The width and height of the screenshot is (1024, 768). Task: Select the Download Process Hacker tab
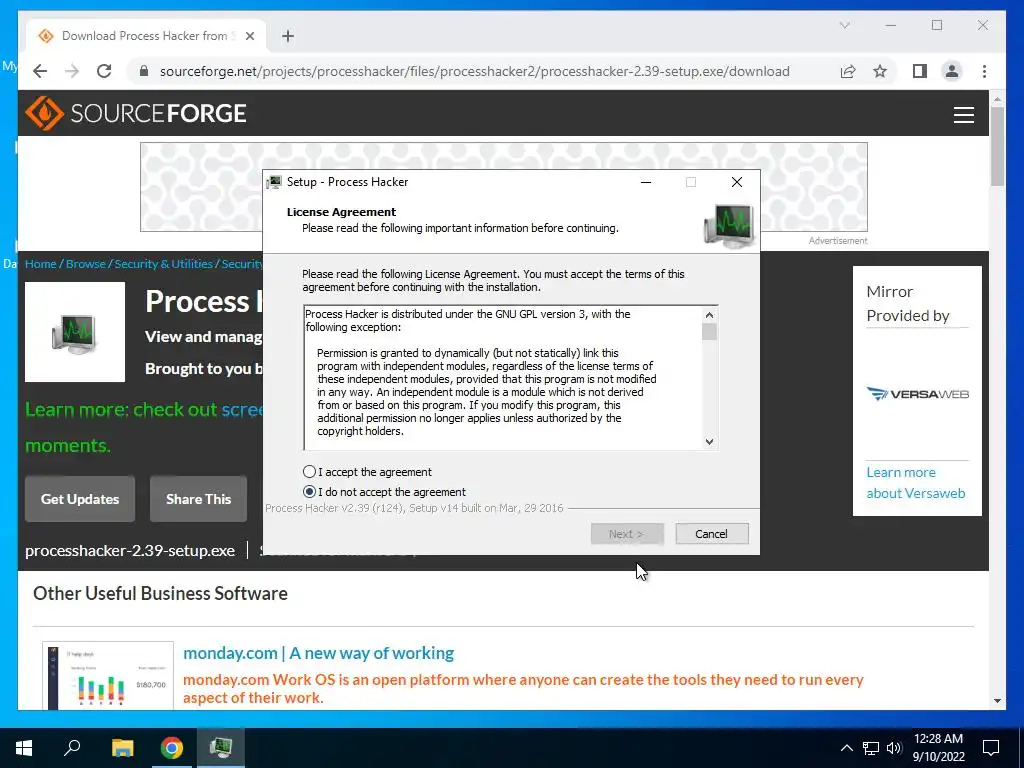tap(146, 36)
